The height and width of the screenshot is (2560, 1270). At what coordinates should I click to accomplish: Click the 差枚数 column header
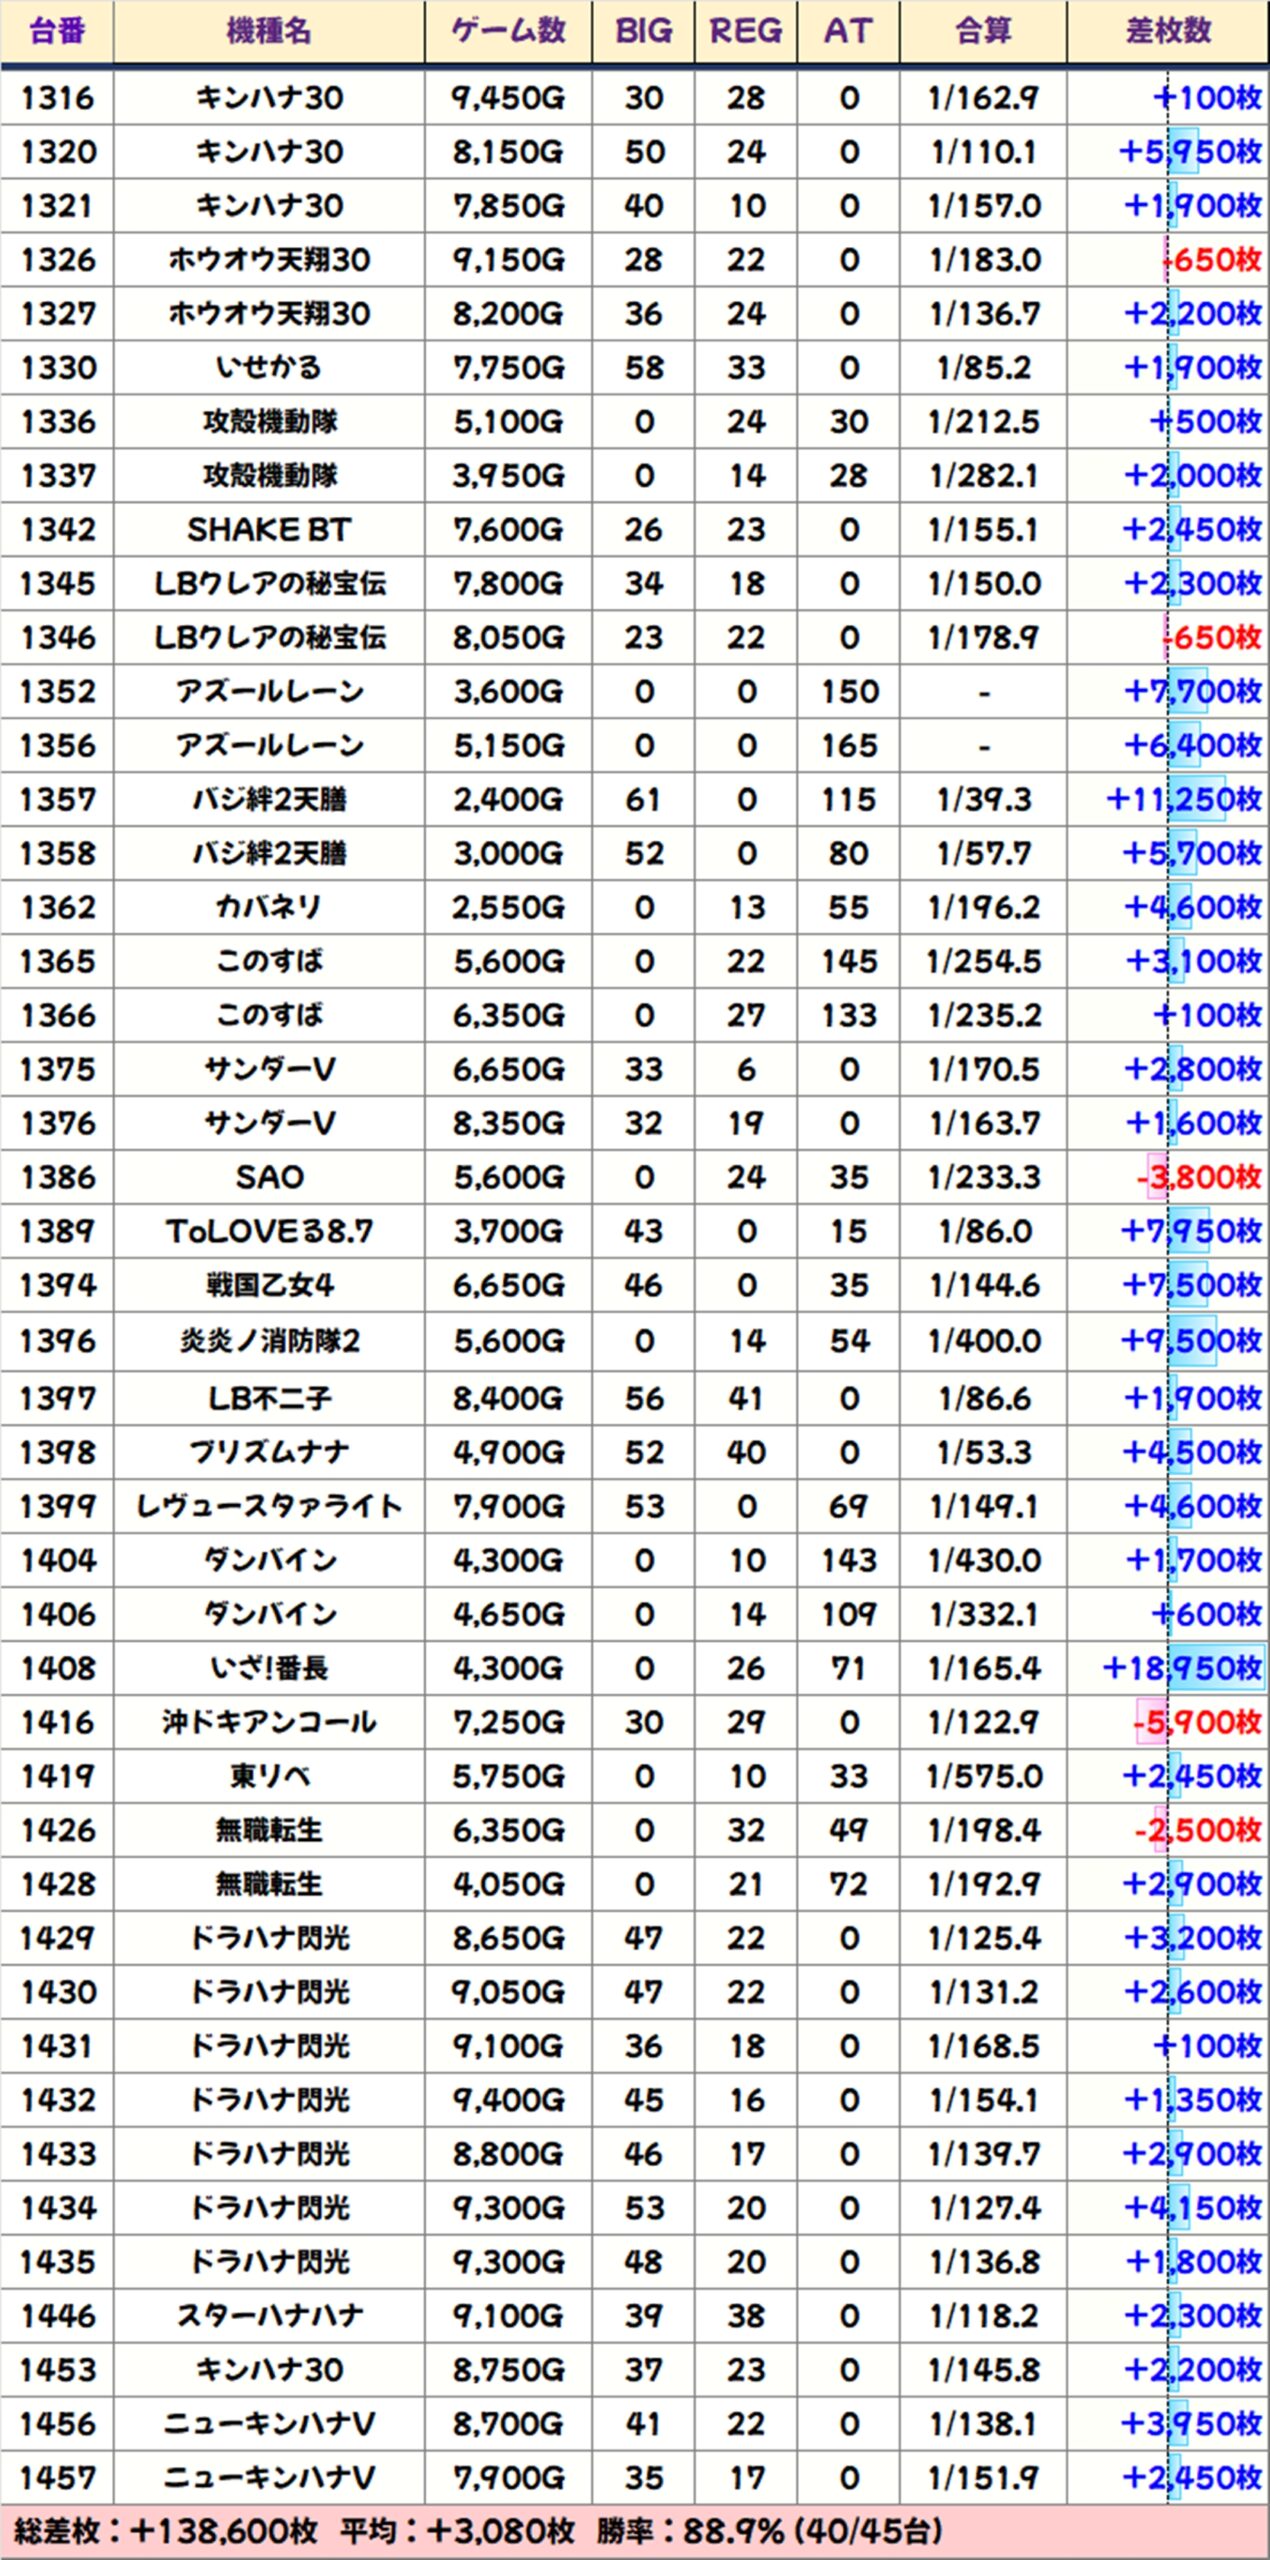(x=1168, y=32)
